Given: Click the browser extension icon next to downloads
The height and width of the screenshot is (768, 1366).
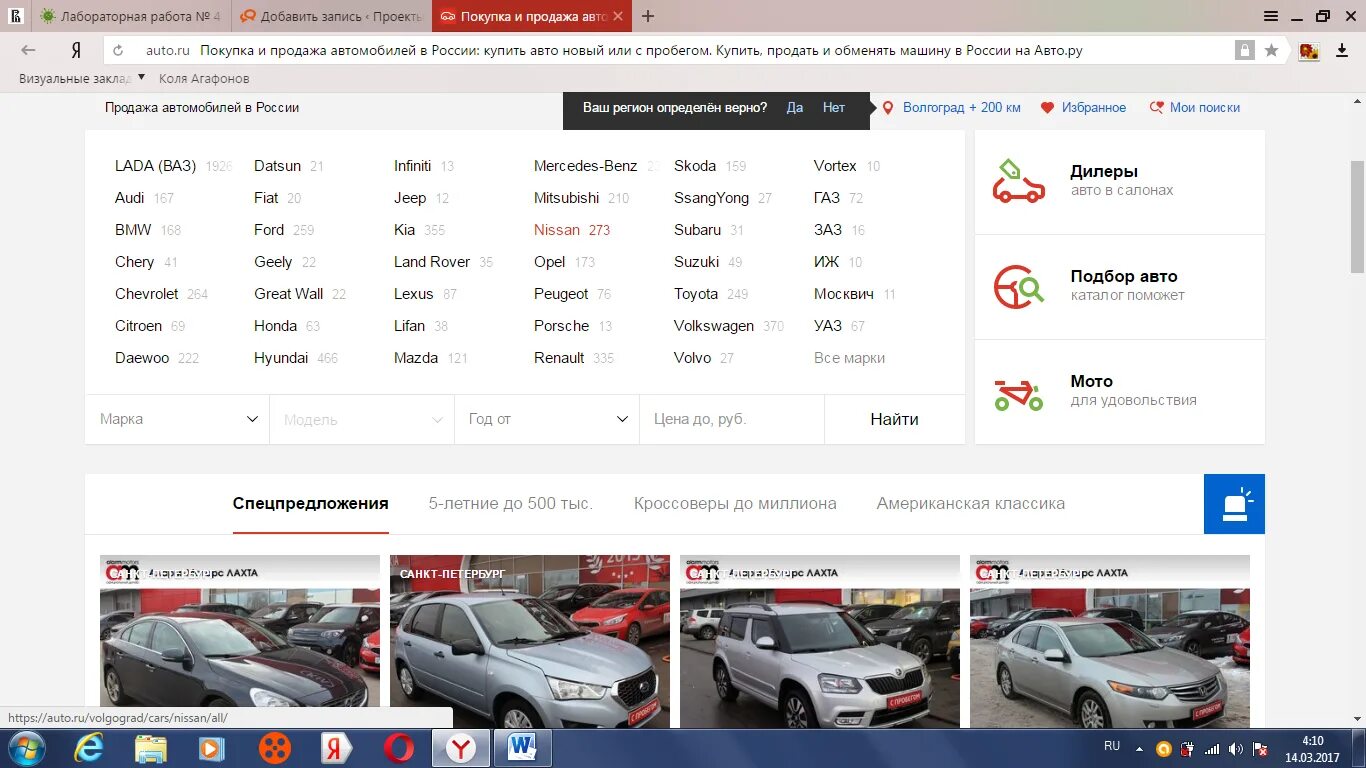Looking at the screenshot, I should pyautogui.click(x=1309, y=51).
